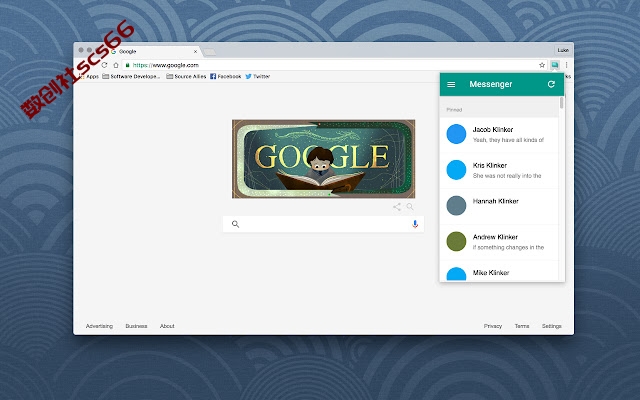Open Mike Klinker's avatar

(x=456, y=274)
